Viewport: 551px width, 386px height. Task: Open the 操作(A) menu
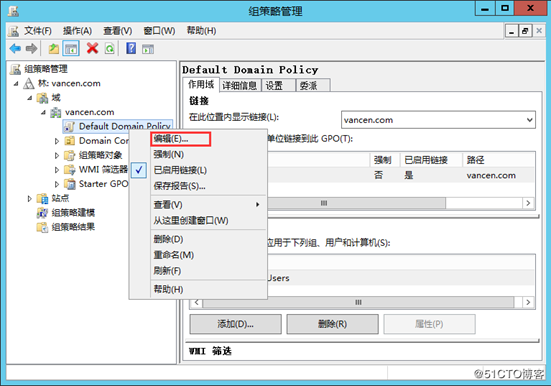pos(77,31)
